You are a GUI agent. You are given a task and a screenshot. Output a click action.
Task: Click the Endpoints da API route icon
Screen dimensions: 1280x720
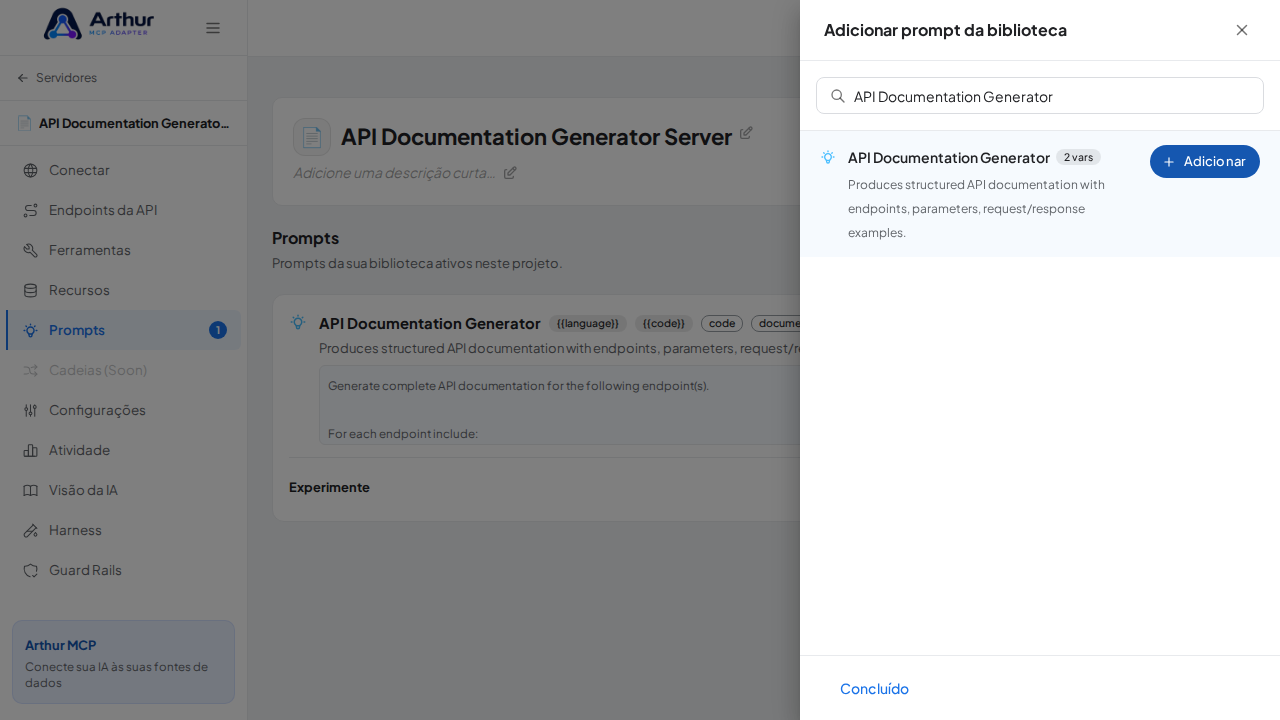click(30, 210)
